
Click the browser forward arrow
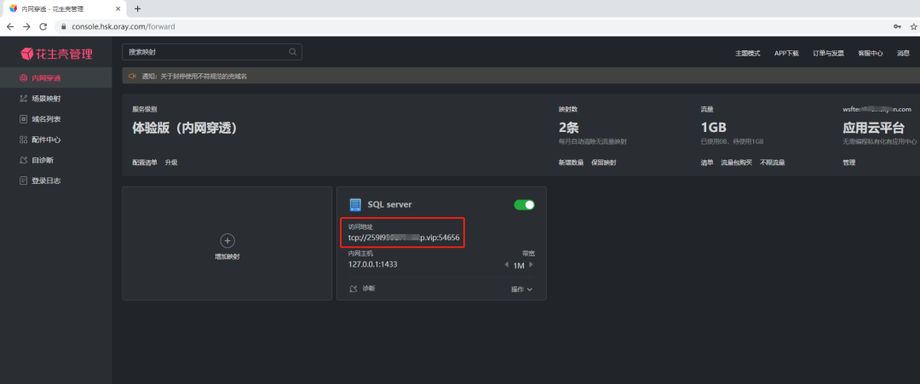coord(26,26)
